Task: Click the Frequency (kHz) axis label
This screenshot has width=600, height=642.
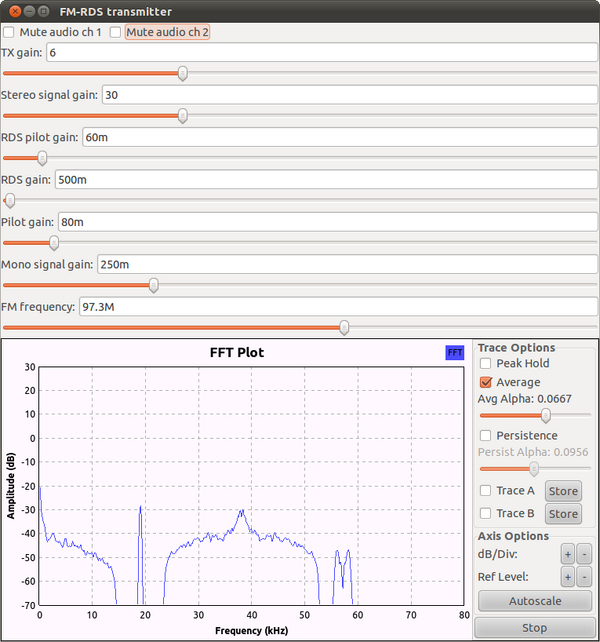Action: [x=251, y=631]
